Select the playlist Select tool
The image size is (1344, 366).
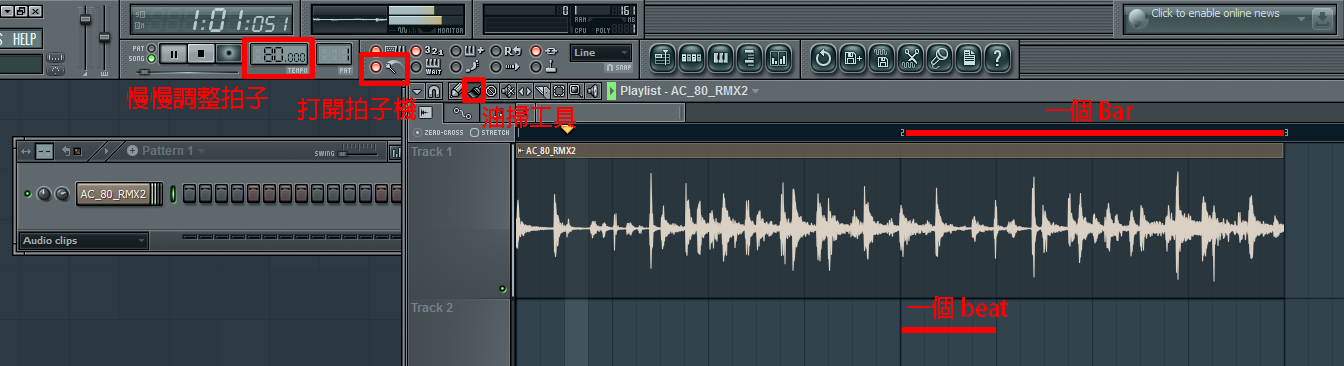pos(558,91)
